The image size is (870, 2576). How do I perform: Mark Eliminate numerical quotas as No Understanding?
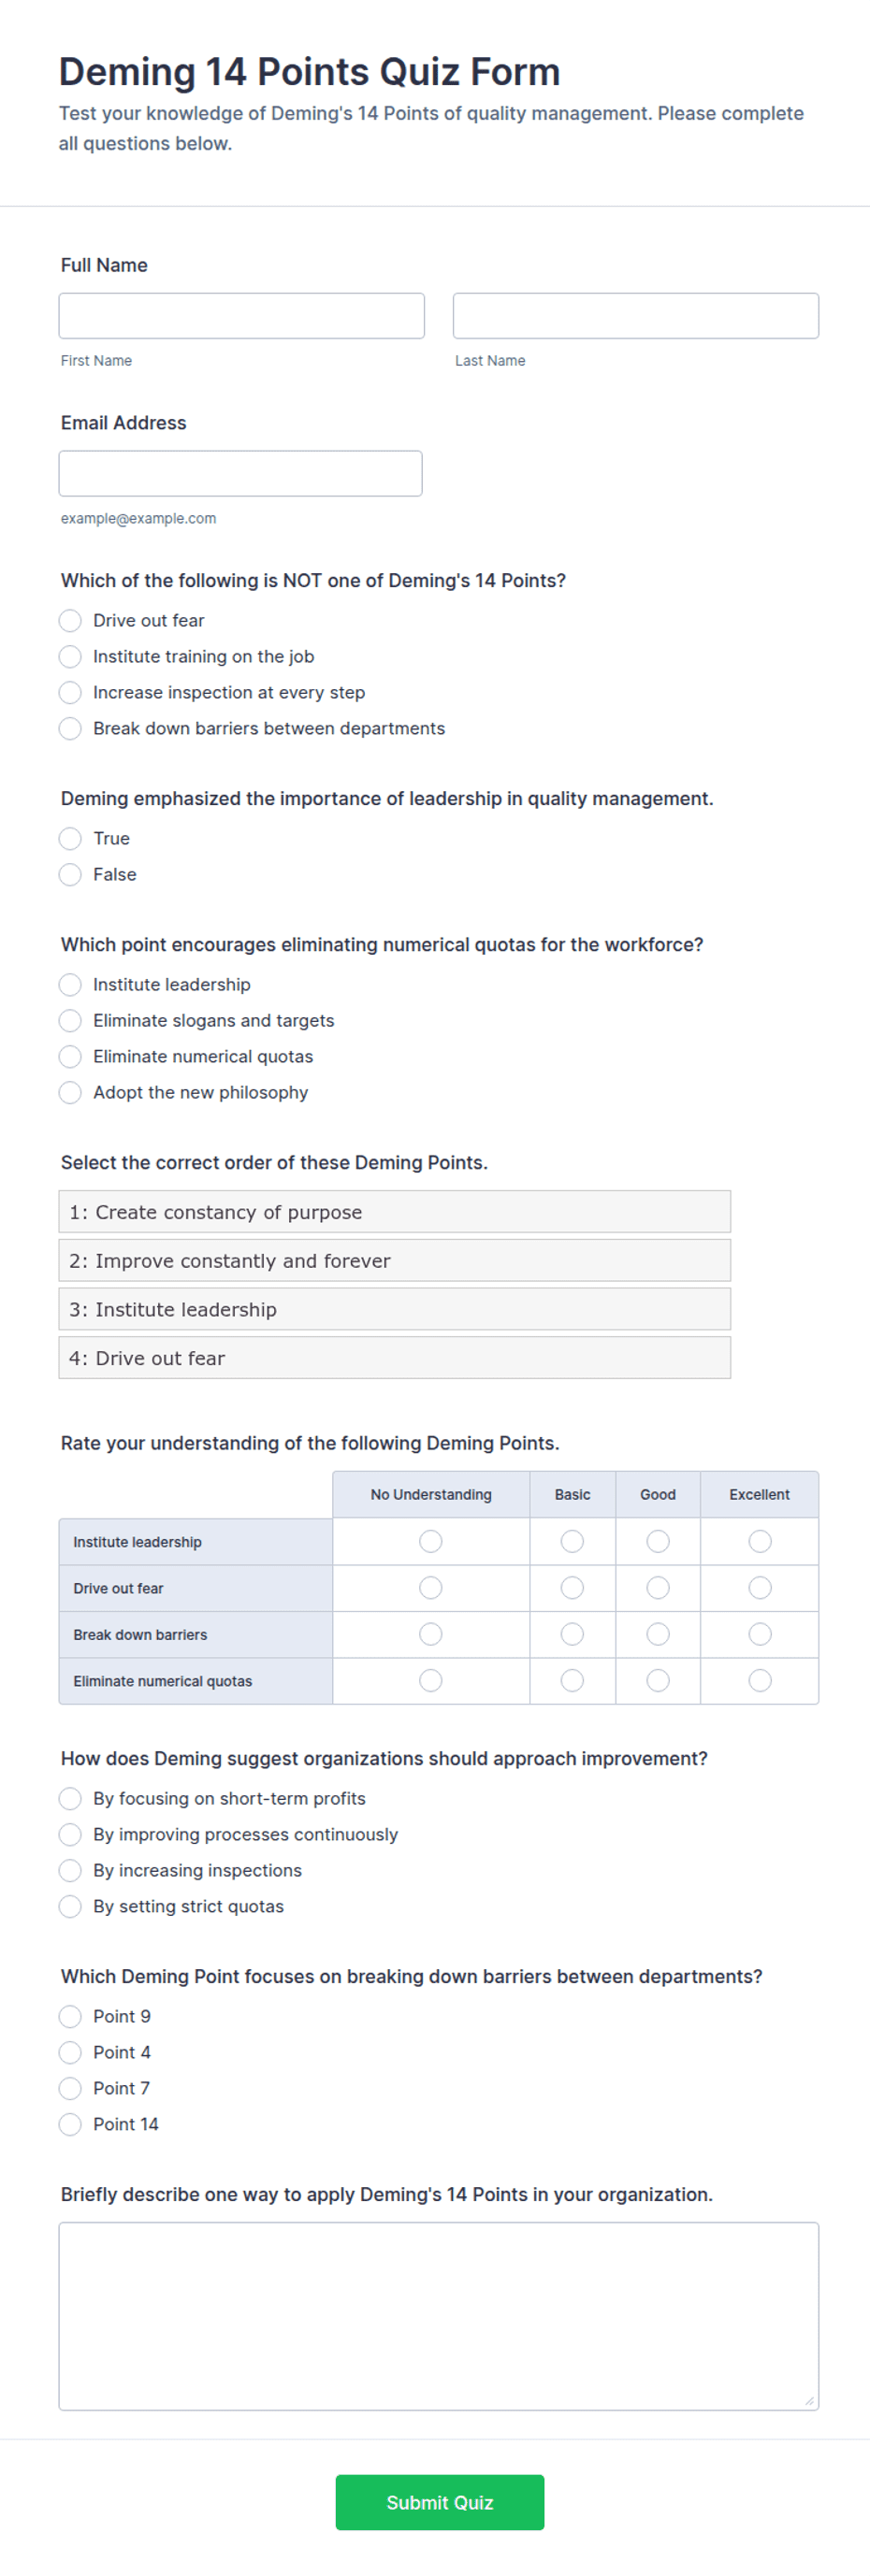430,1680
